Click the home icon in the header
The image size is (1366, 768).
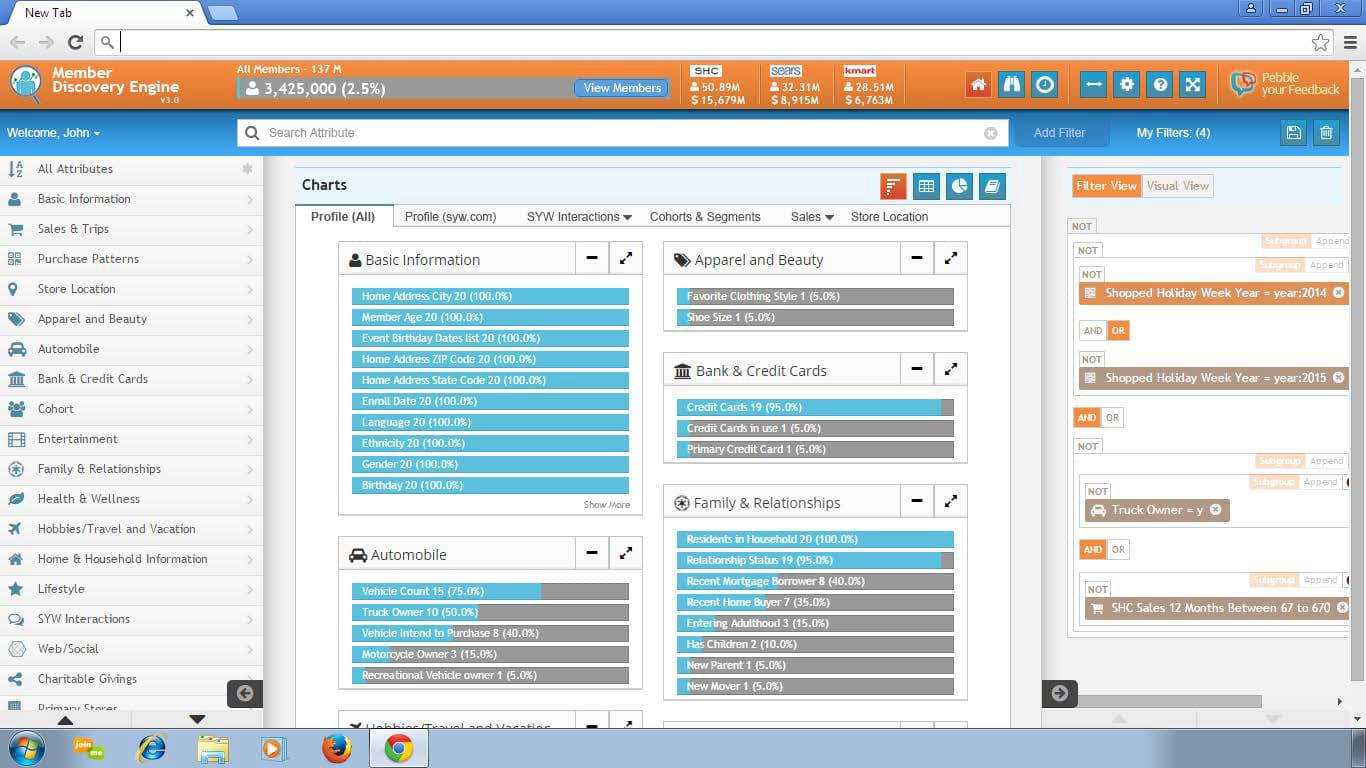[978, 85]
